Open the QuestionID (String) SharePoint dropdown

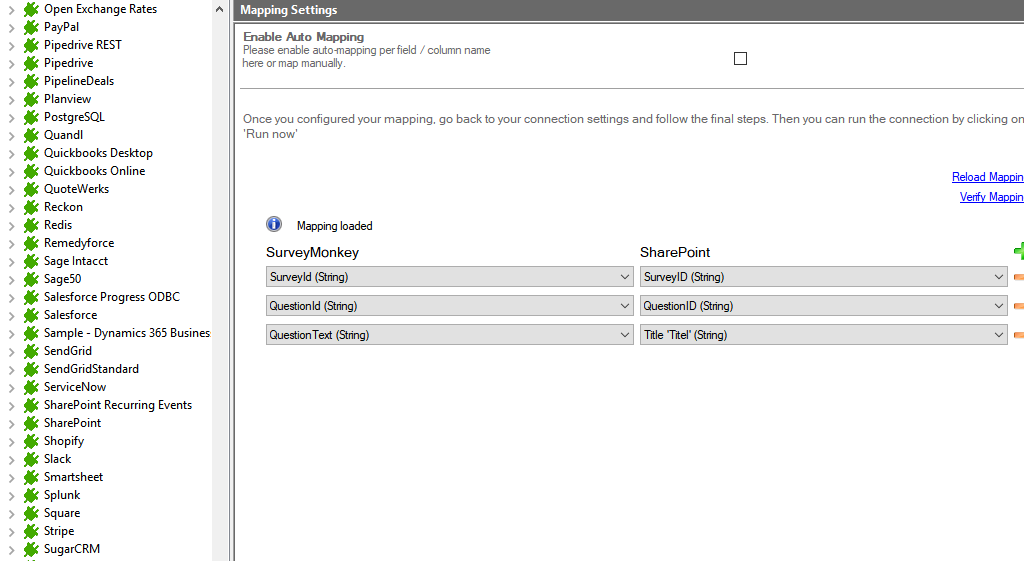pos(998,306)
